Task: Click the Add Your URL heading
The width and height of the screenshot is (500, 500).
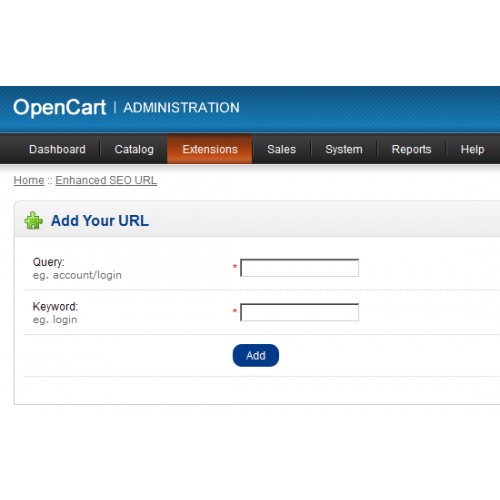Action: [x=100, y=221]
